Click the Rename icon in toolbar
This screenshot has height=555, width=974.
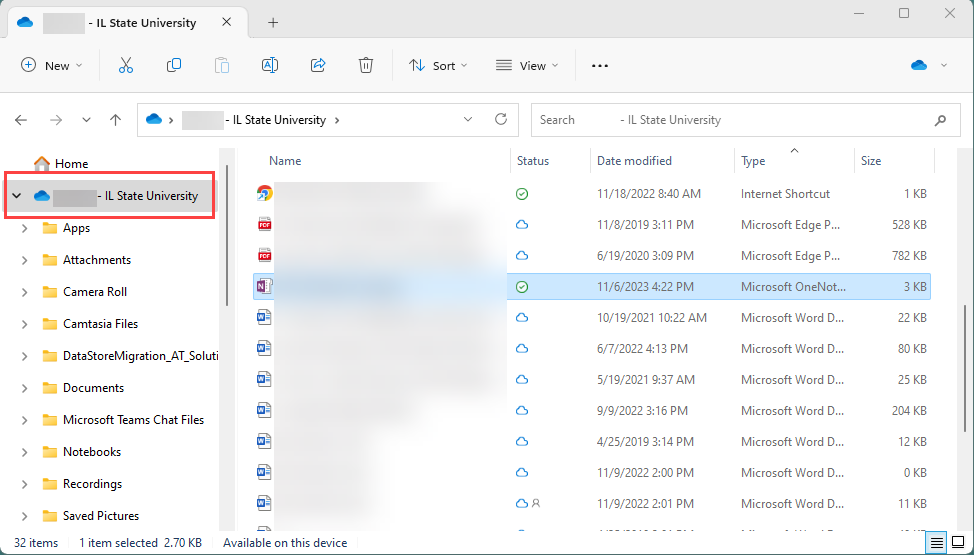[x=270, y=65]
